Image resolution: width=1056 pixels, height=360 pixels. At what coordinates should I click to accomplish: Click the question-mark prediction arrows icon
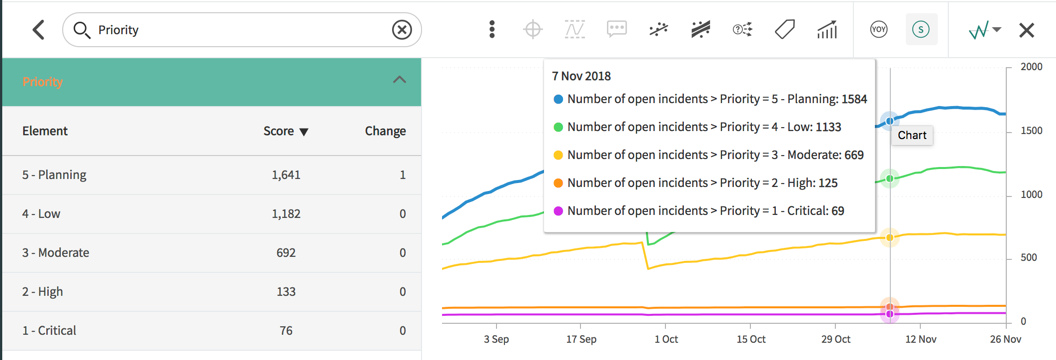click(x=742, y=30)
